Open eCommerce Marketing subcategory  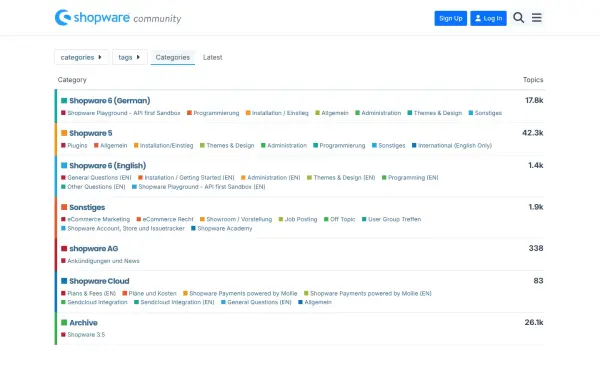click(98, 220)
